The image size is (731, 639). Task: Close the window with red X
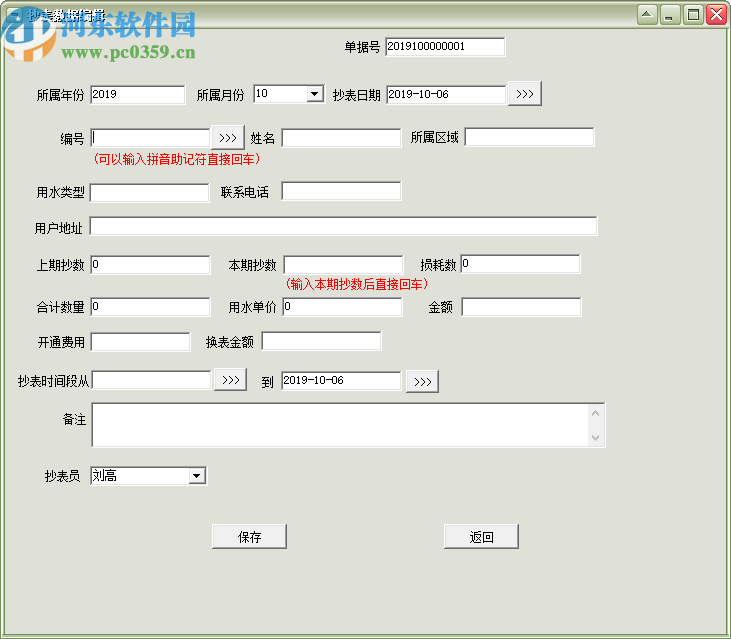(x=717, y=14)
